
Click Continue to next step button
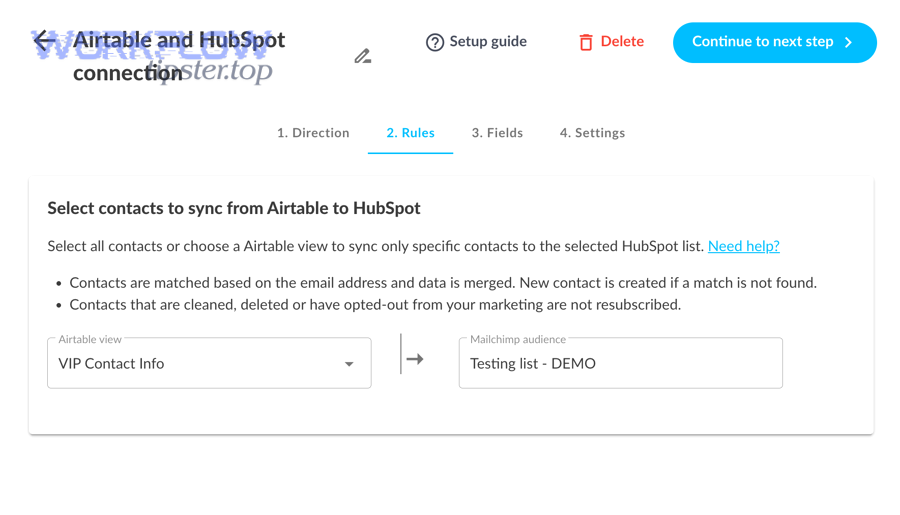(774, 42)
